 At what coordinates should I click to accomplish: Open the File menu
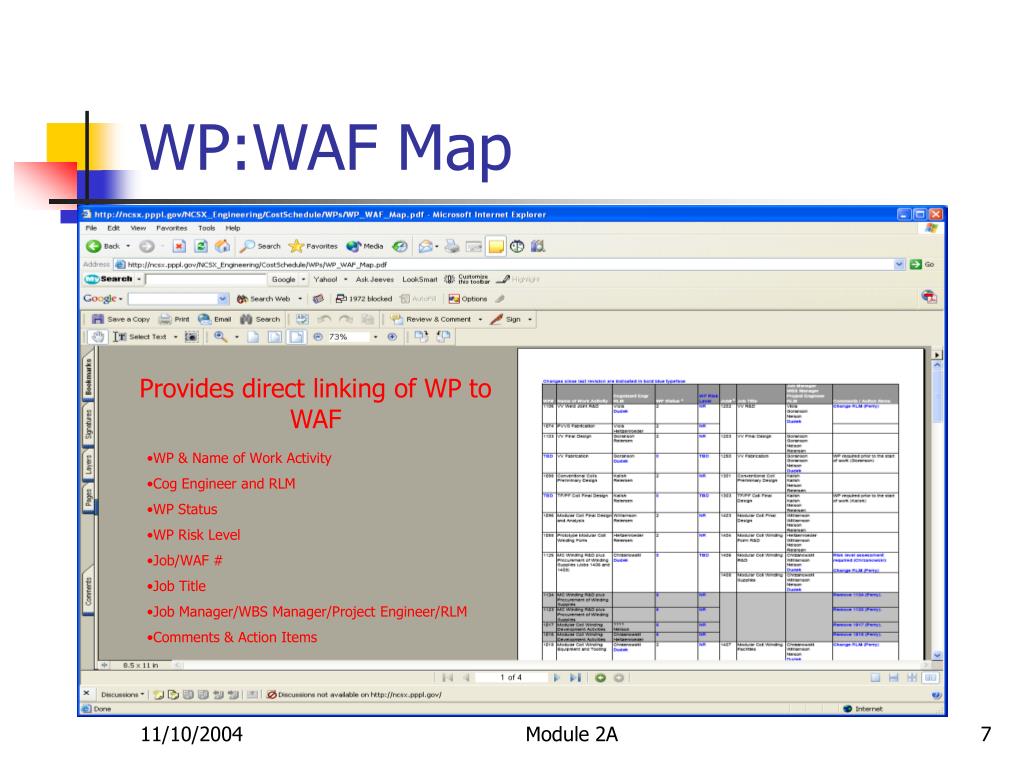coord(91,228)
